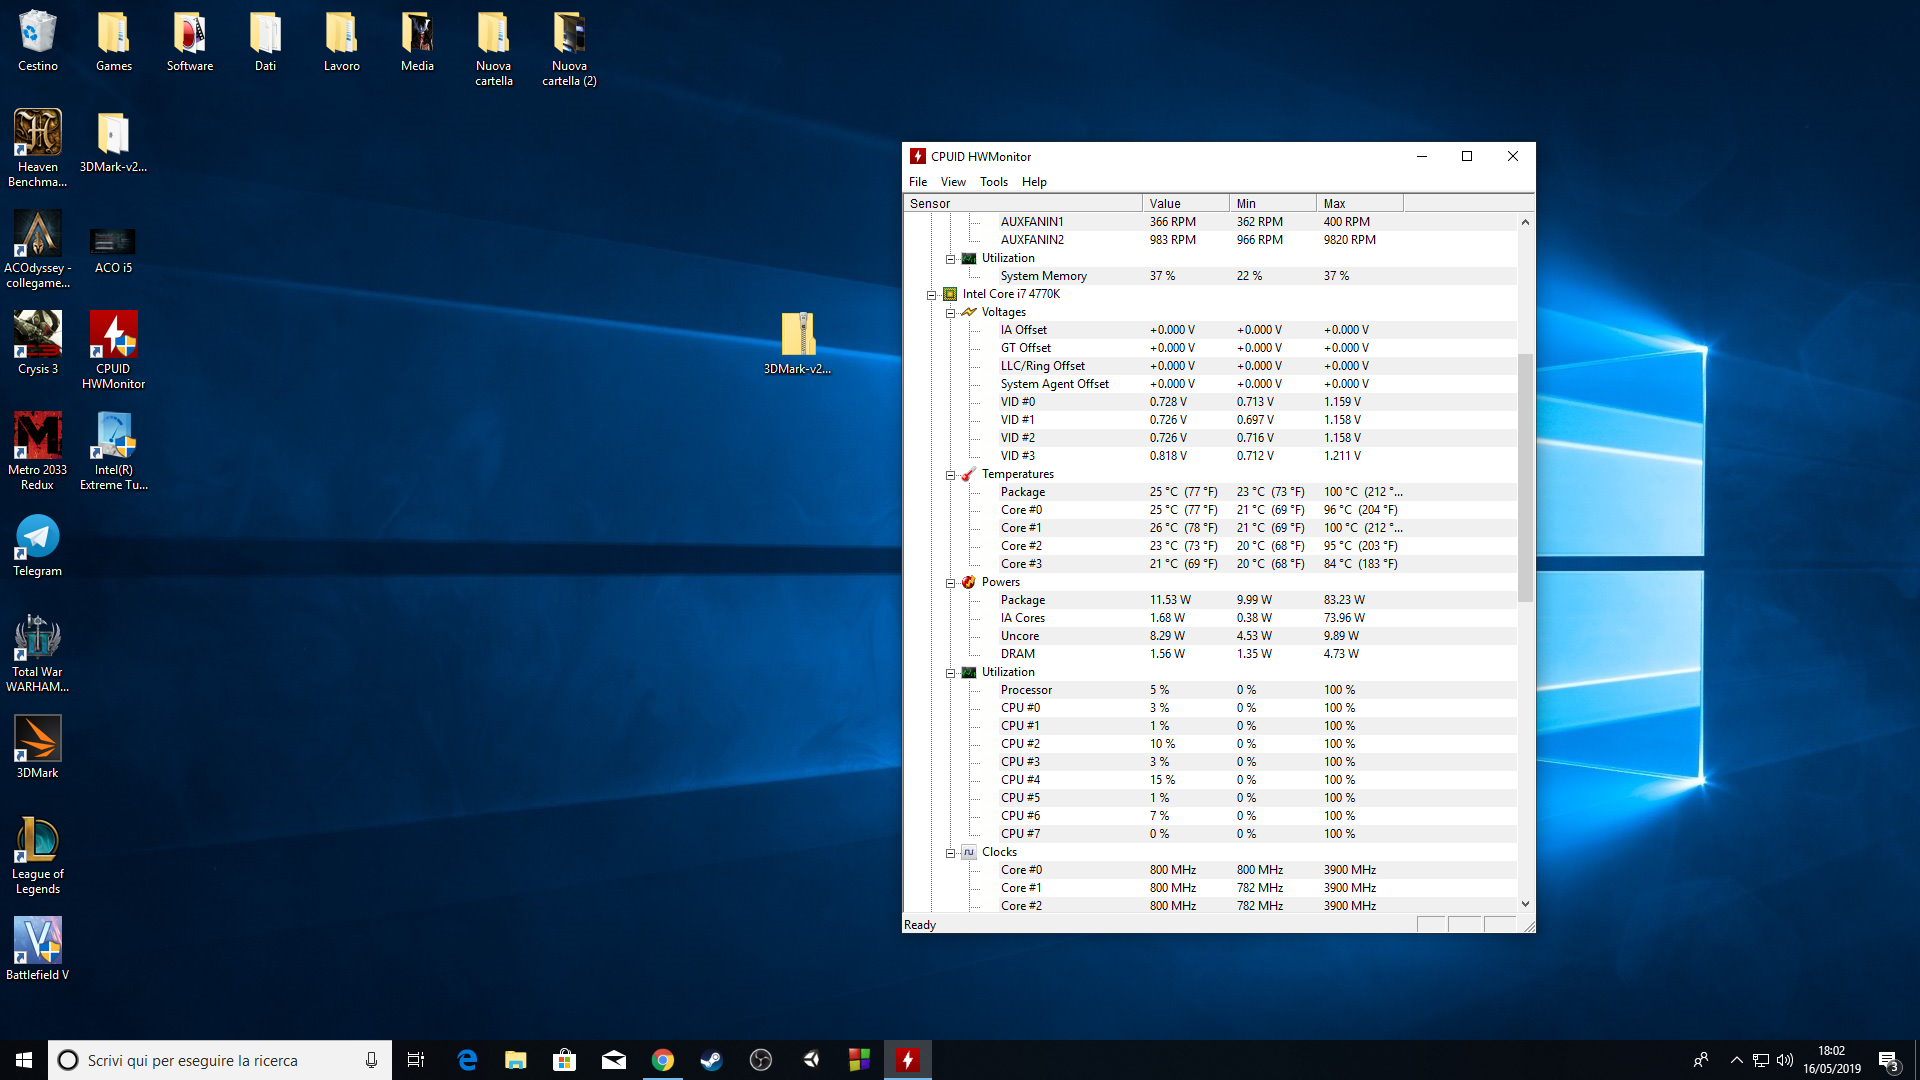Open the Help menu in HWMonitor

coord(1034,182)
